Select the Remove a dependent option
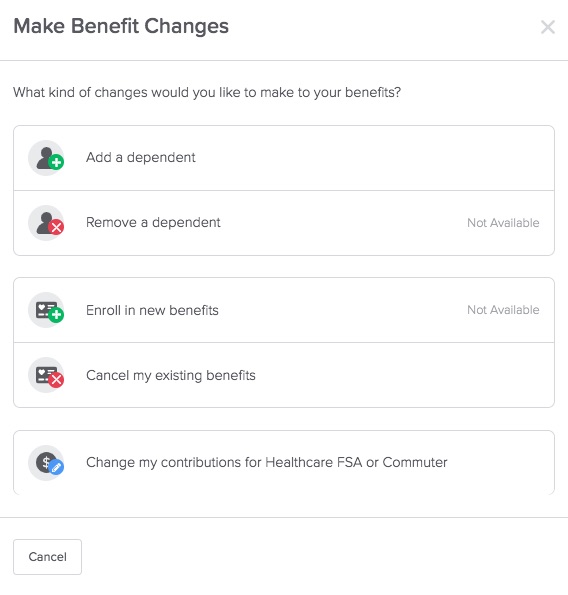Image resolution: width=568 pixels, height=595 pixels. click(284, 223)
